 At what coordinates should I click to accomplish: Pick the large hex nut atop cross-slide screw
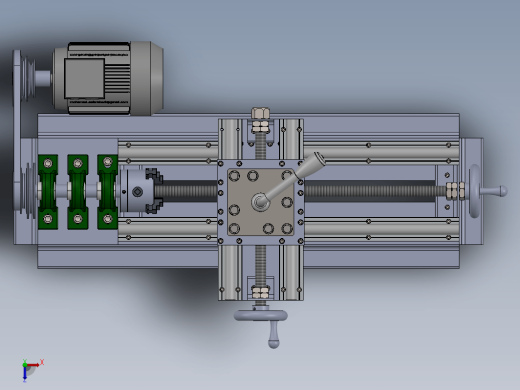pos(261,114)
